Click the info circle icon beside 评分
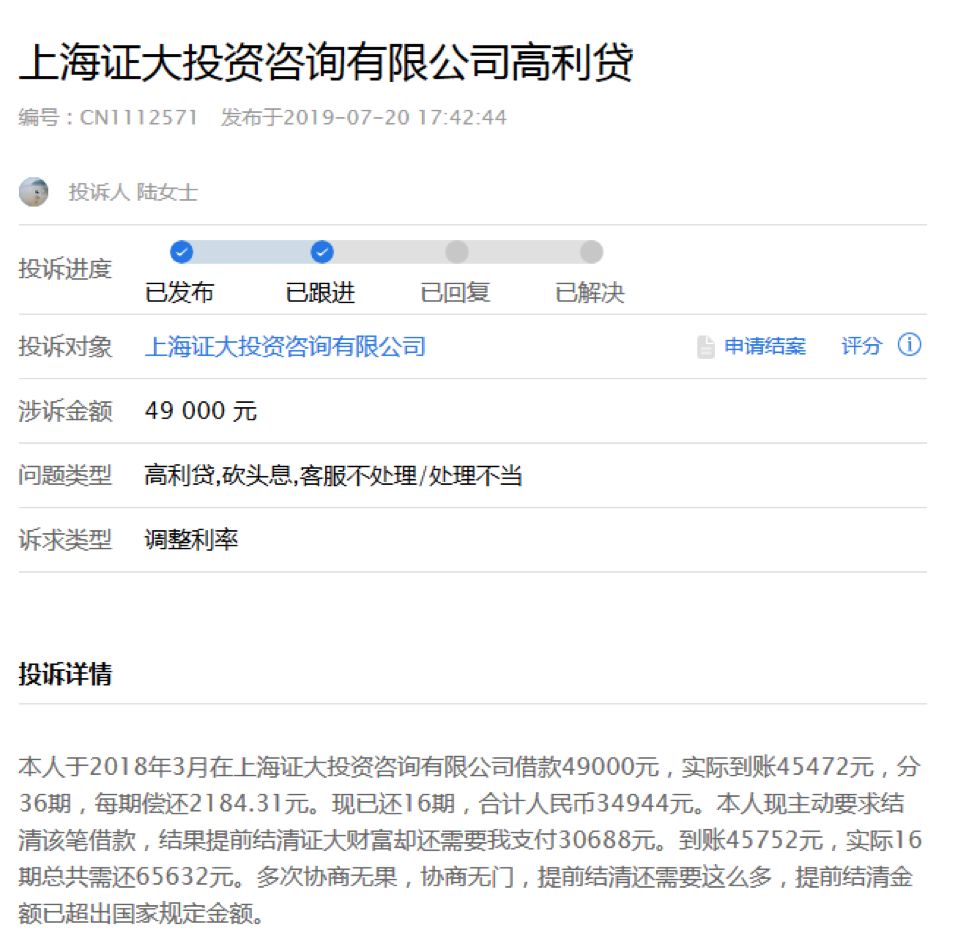Image resolution: width=977 pixels, height=933 pixels. click(x=909, y=345)
